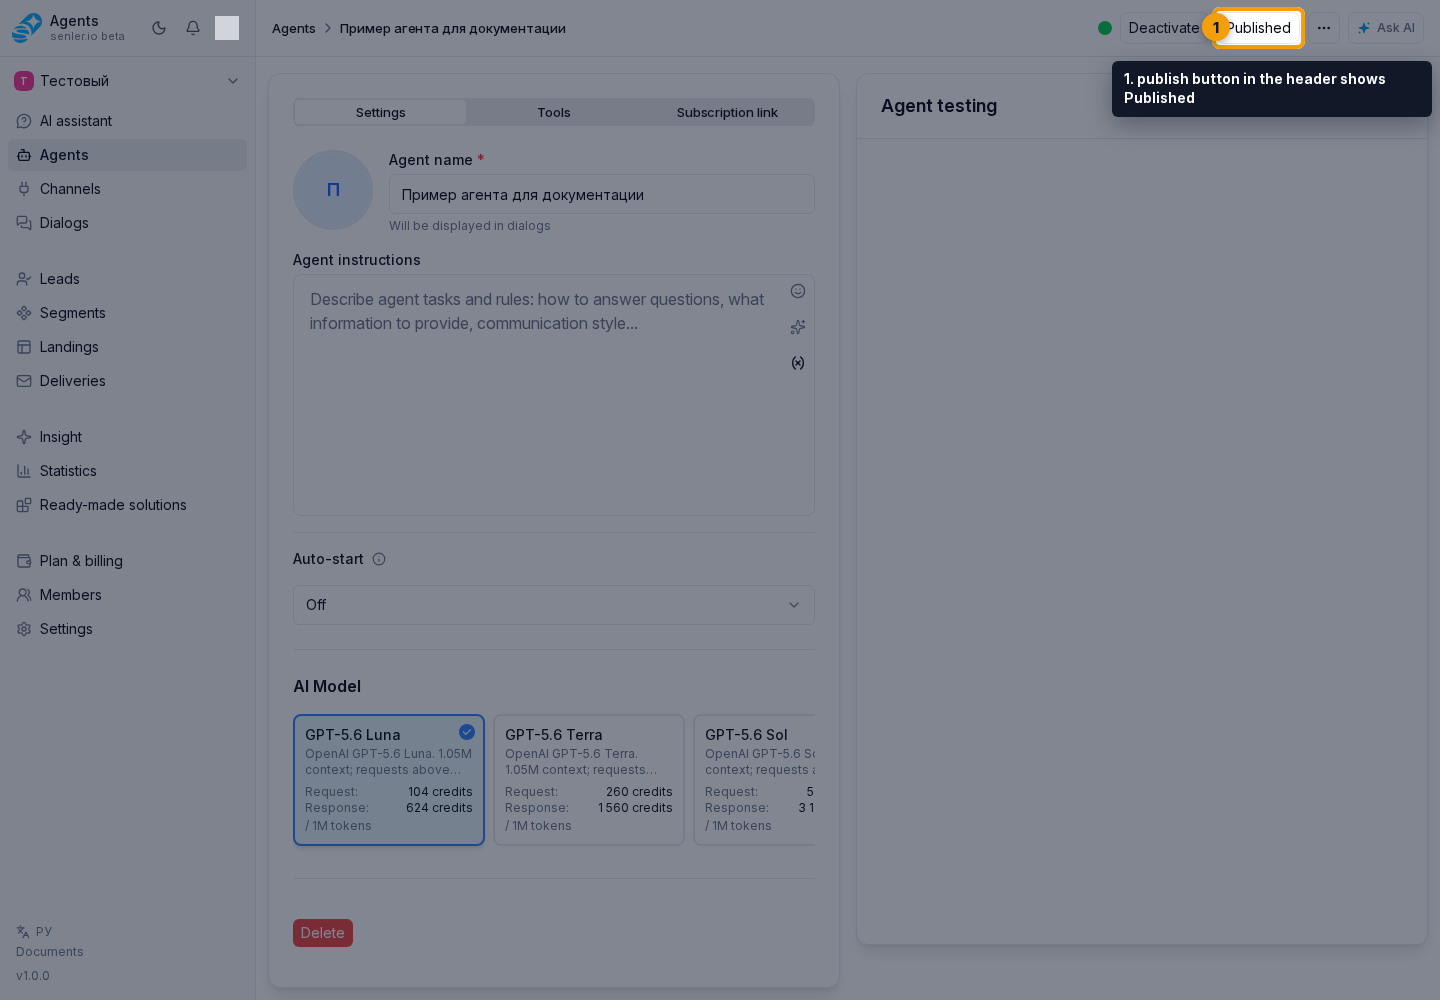Open the three-dots more menu
This screenshot has width=1440, height=1000.
pyautogui.click(x=1324, y=28)
